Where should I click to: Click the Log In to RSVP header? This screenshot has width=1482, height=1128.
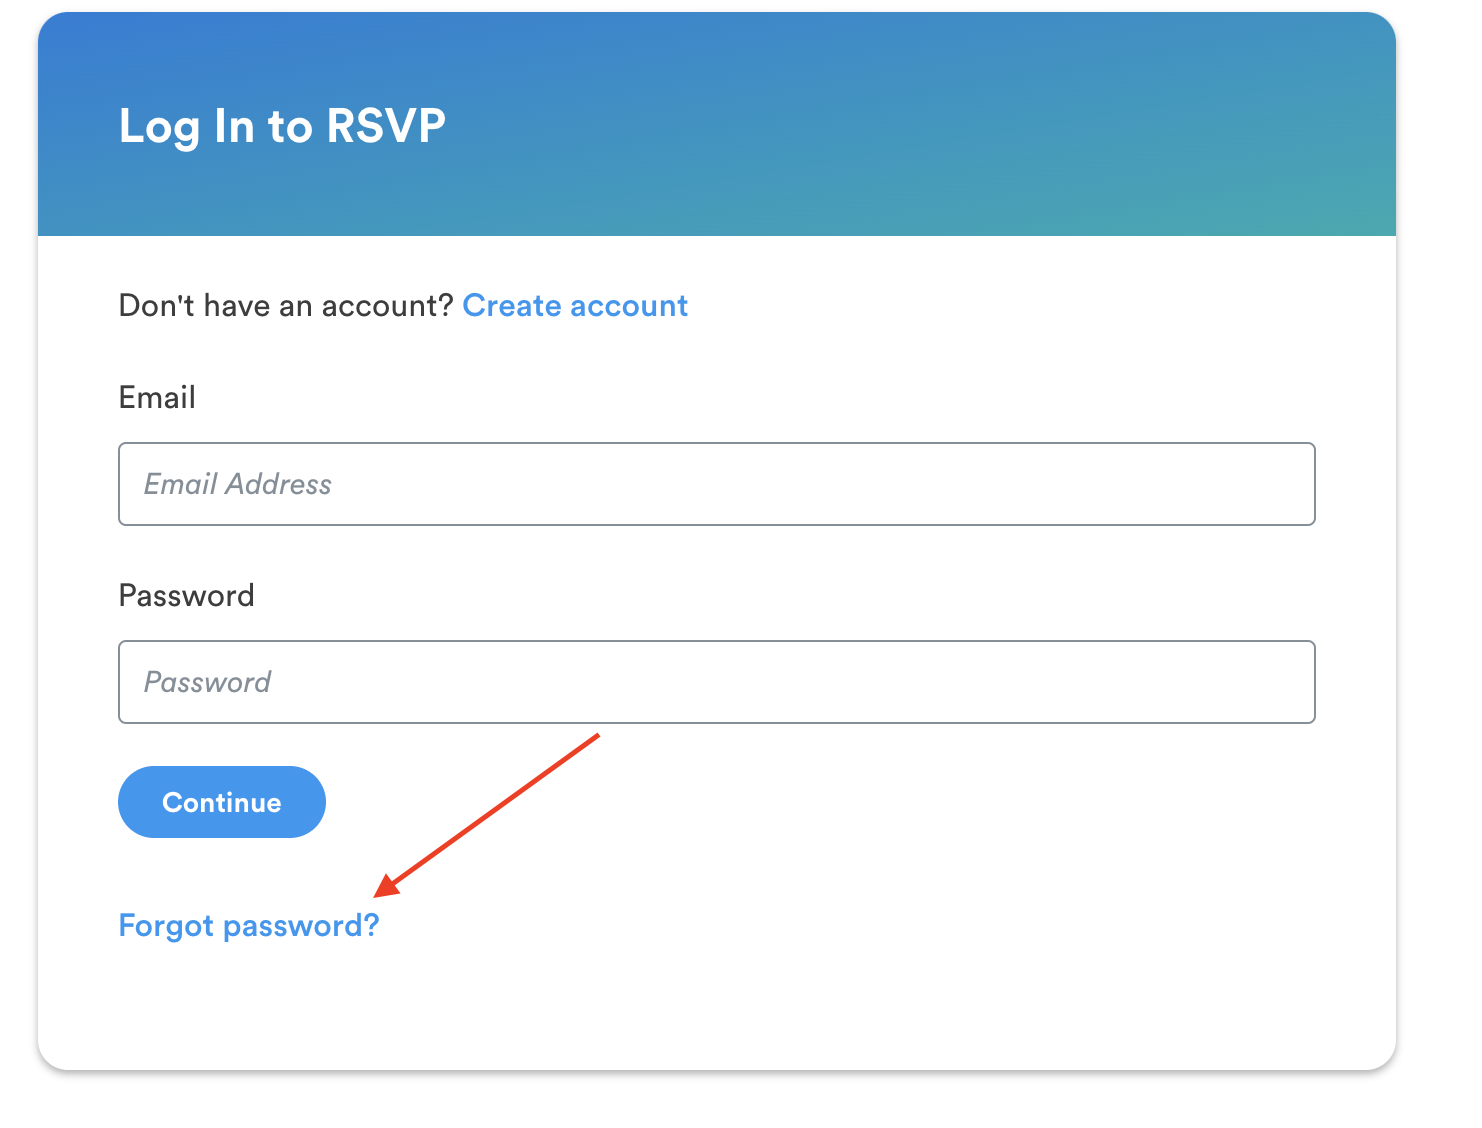pos(282,126)
